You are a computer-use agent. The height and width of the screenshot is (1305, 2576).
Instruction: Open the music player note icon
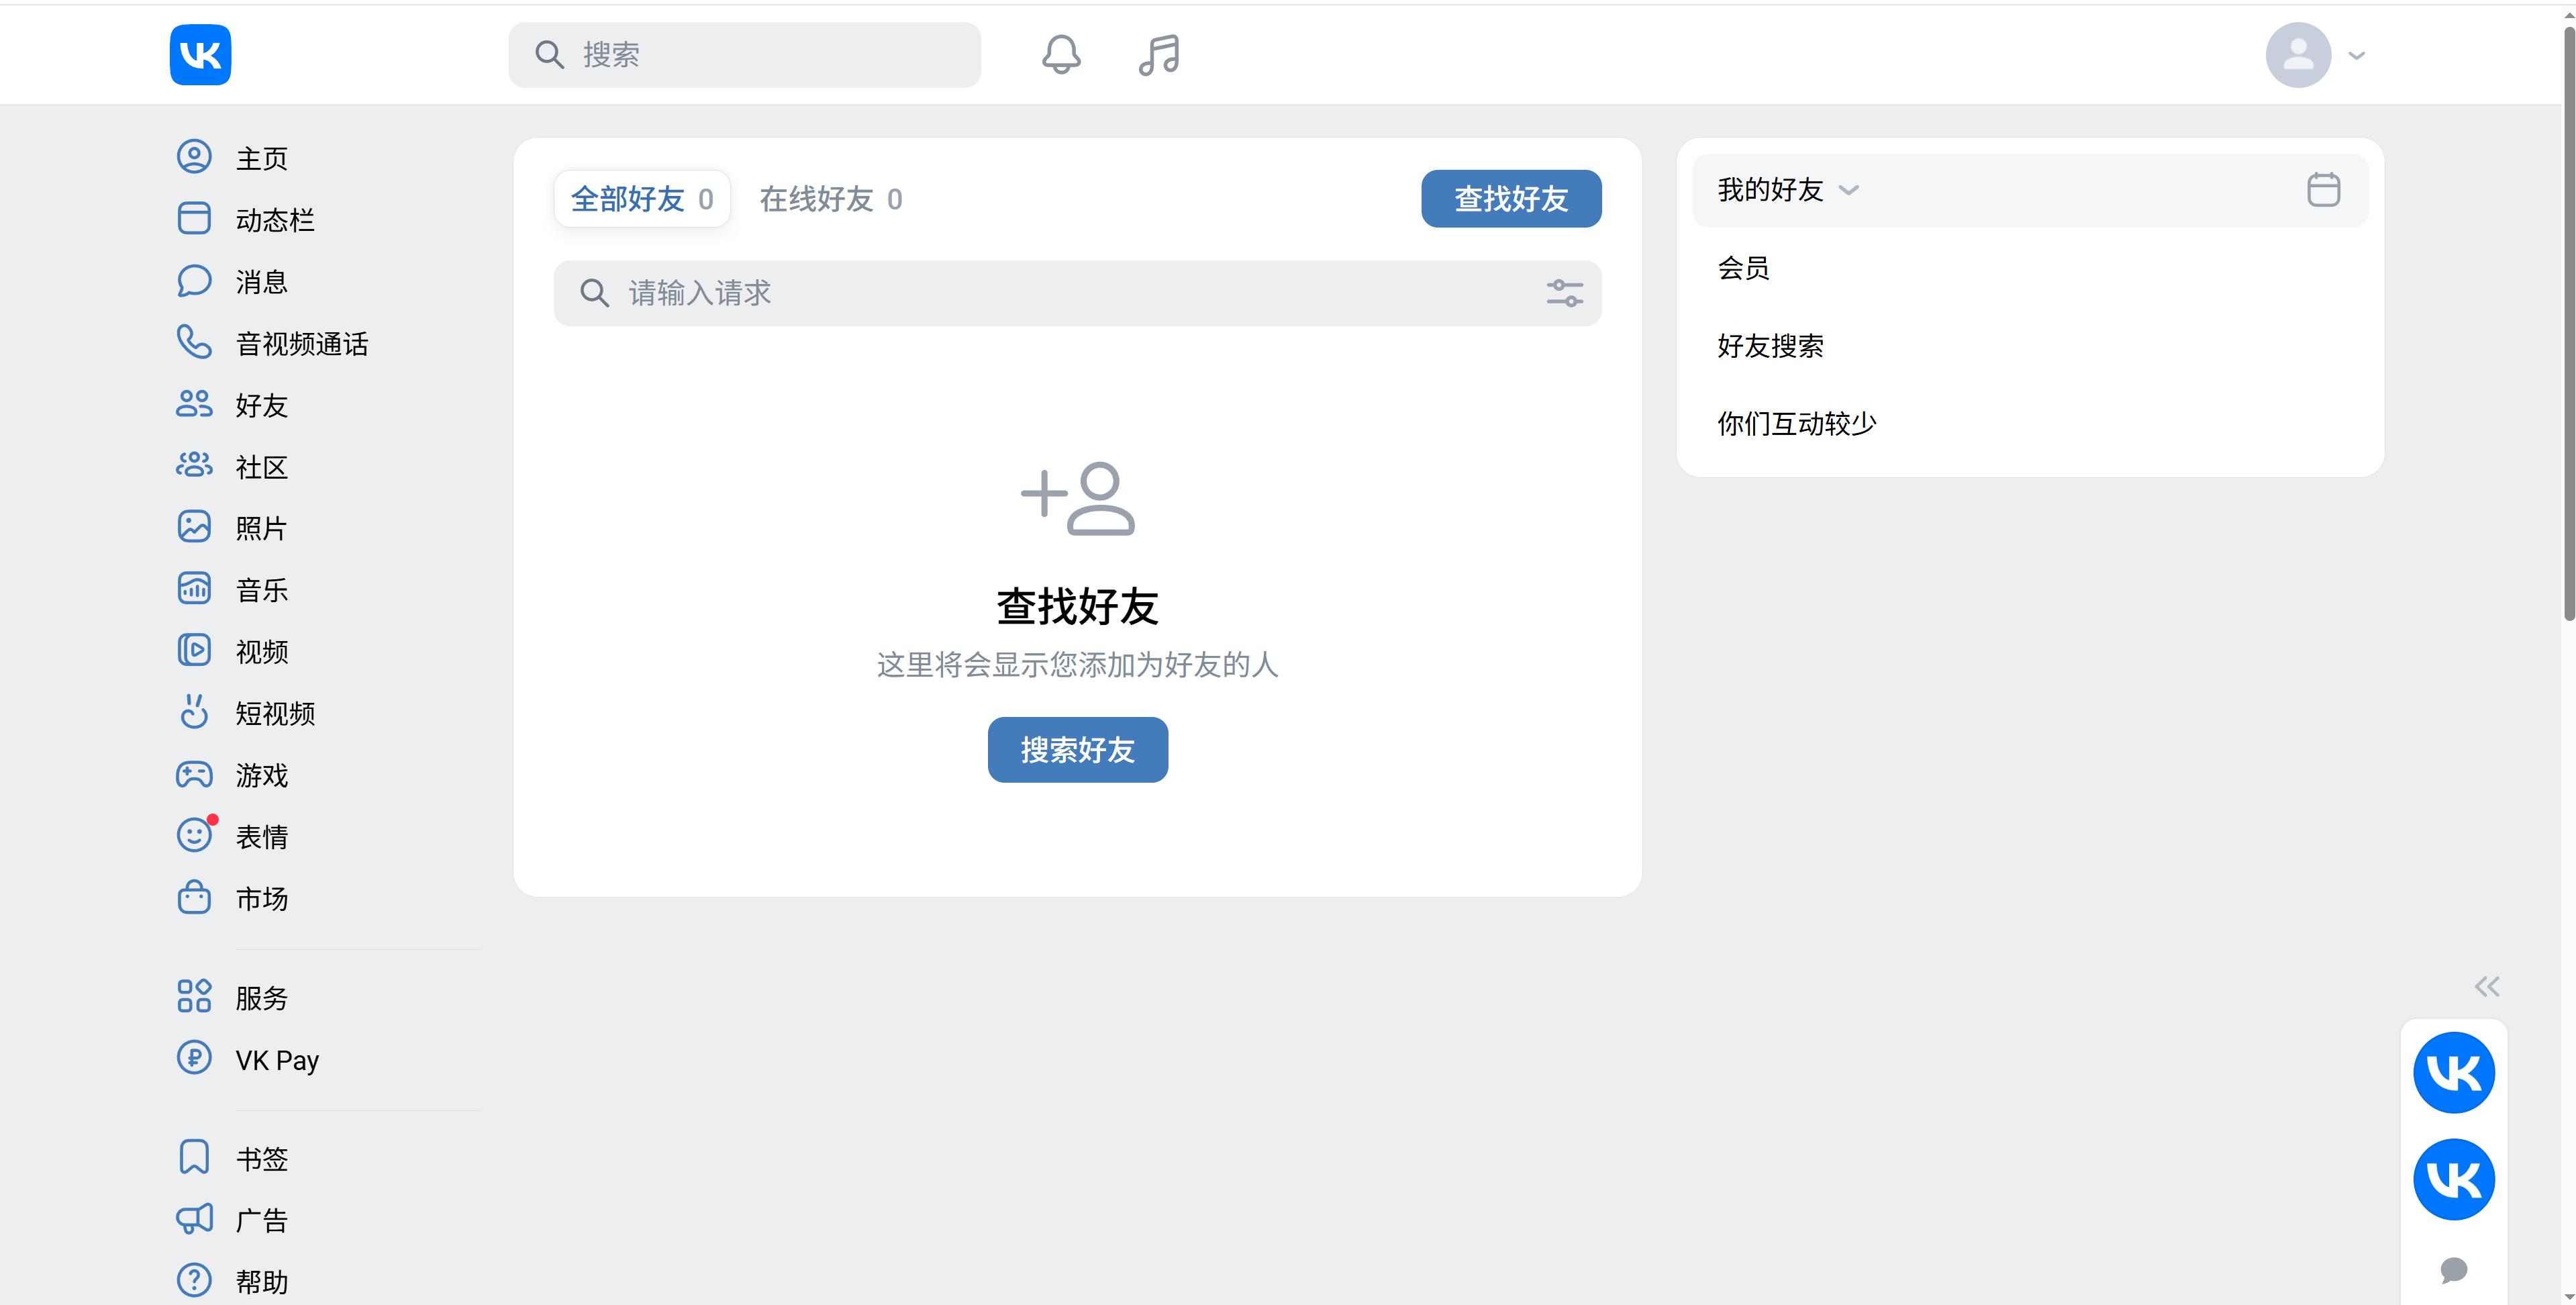pos(1159,54)
